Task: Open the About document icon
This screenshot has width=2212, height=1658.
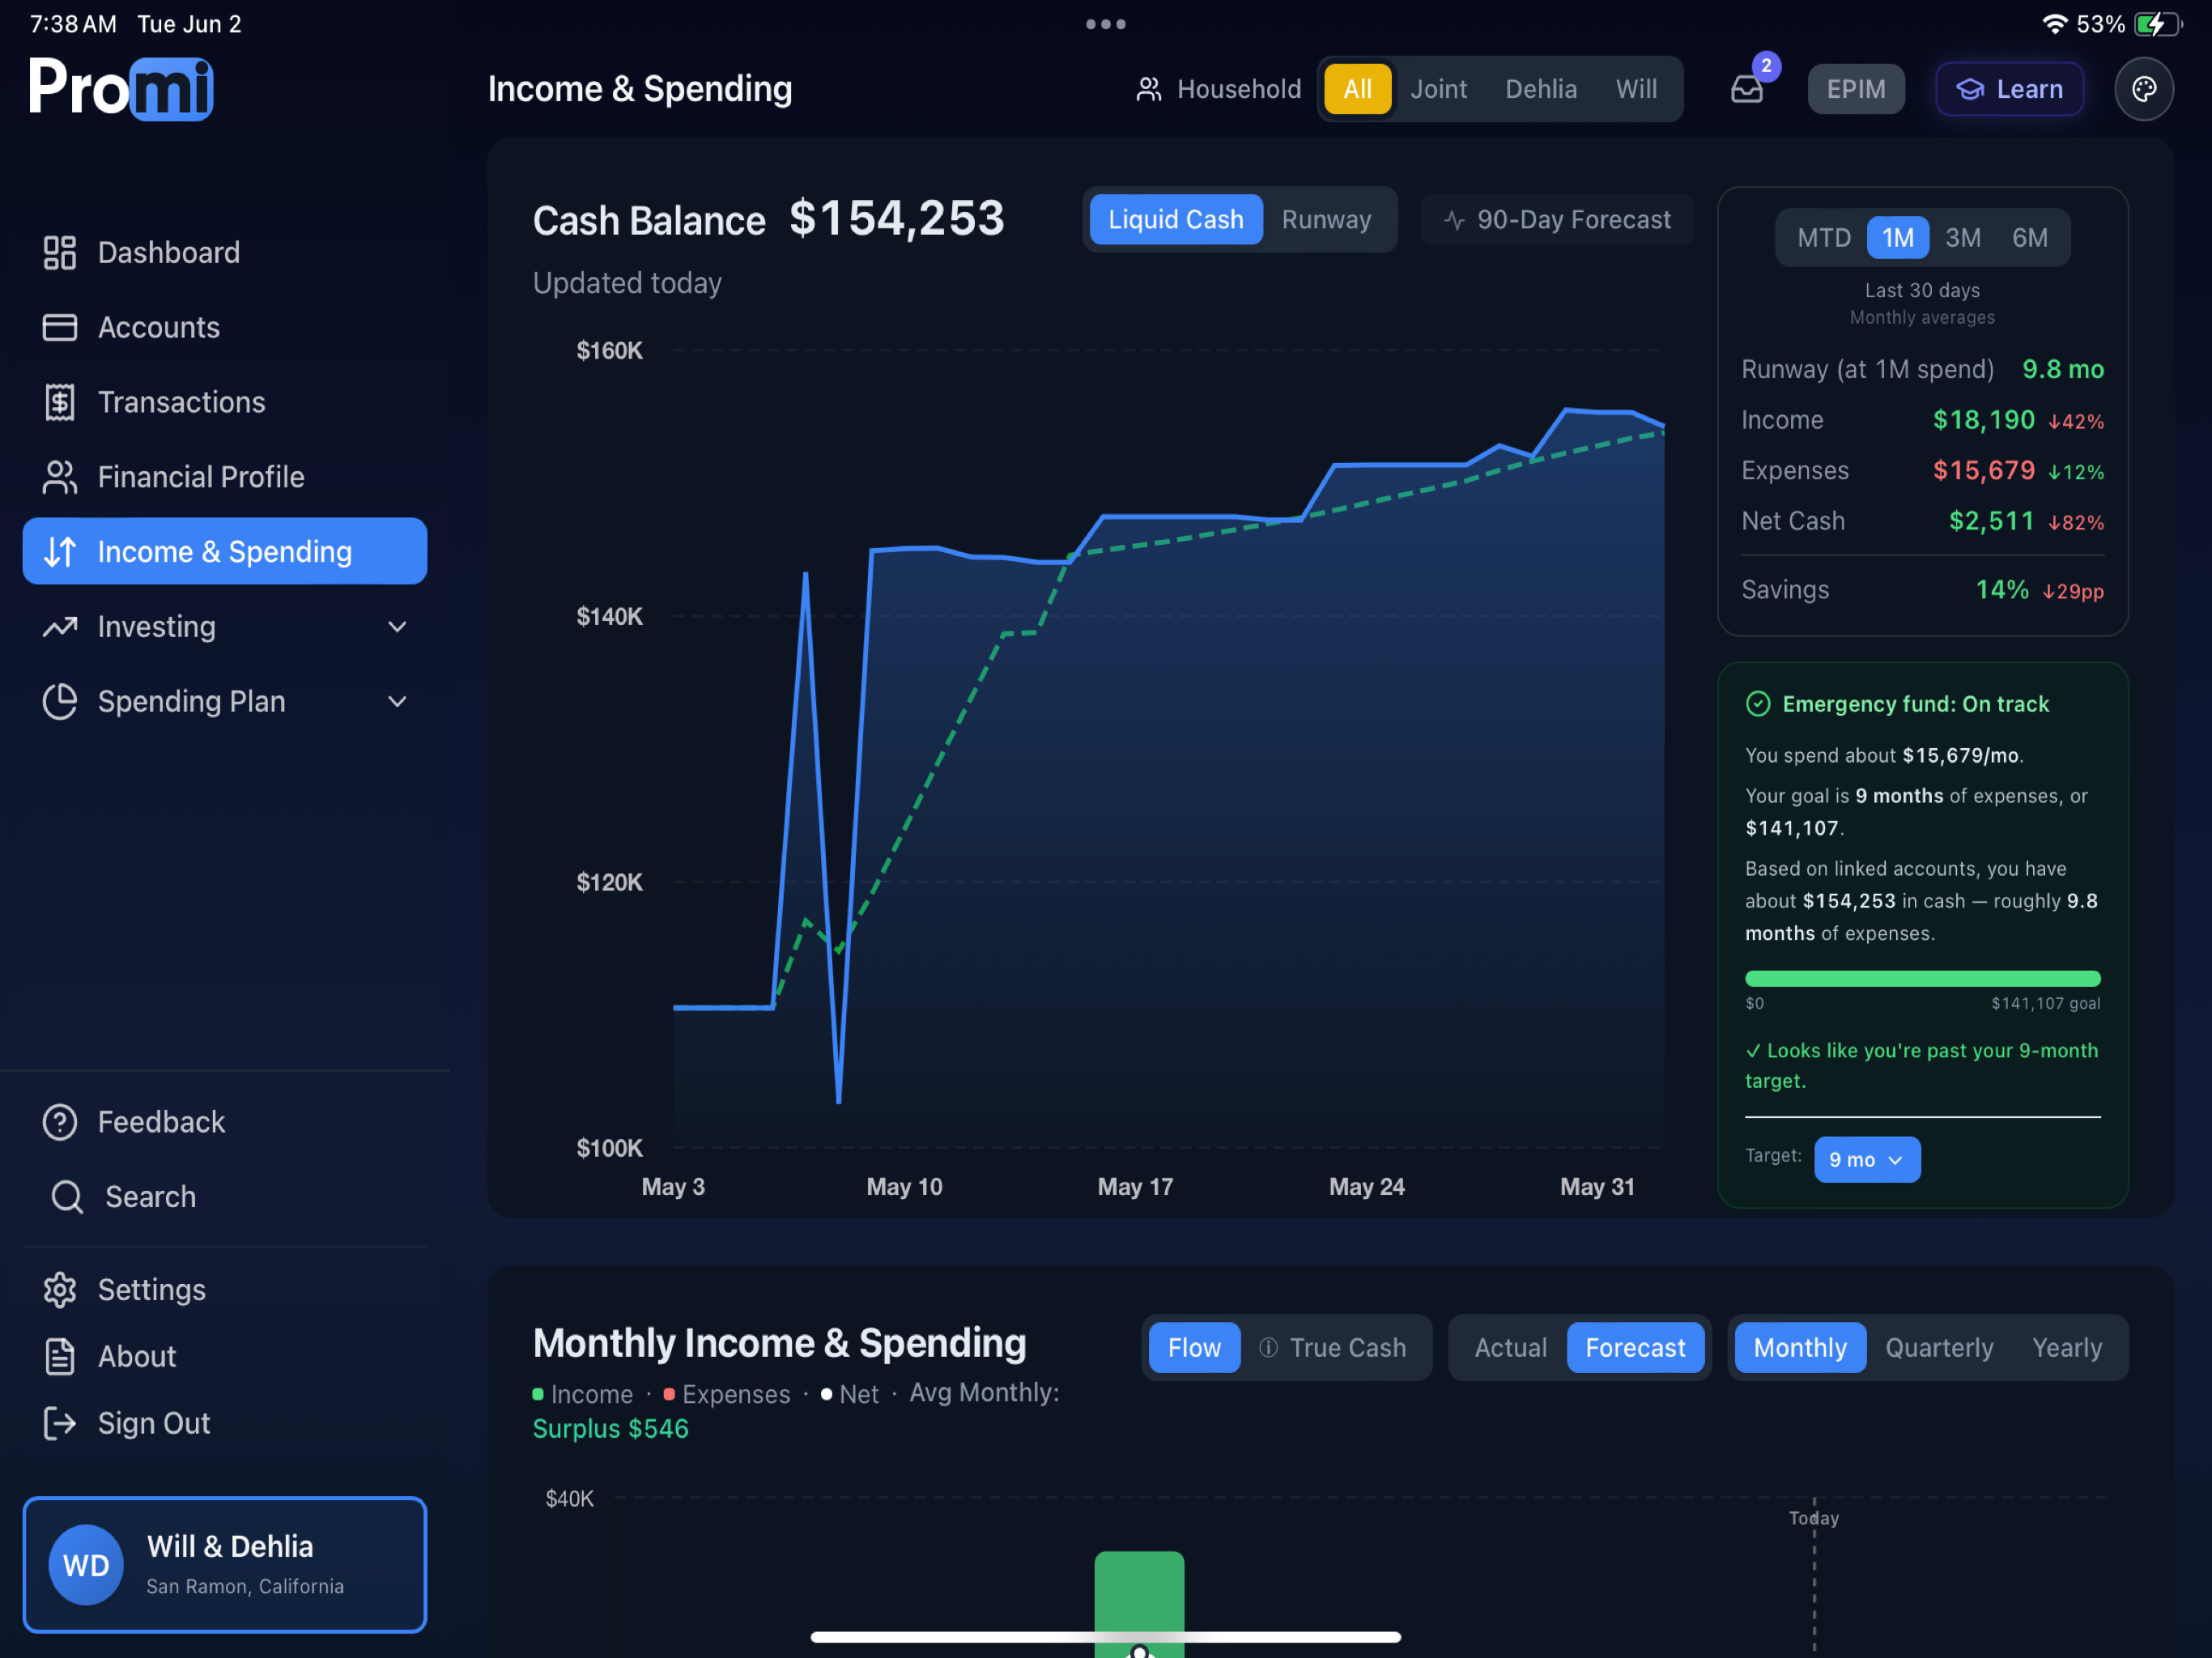Action: click(x=60, y=1357)
